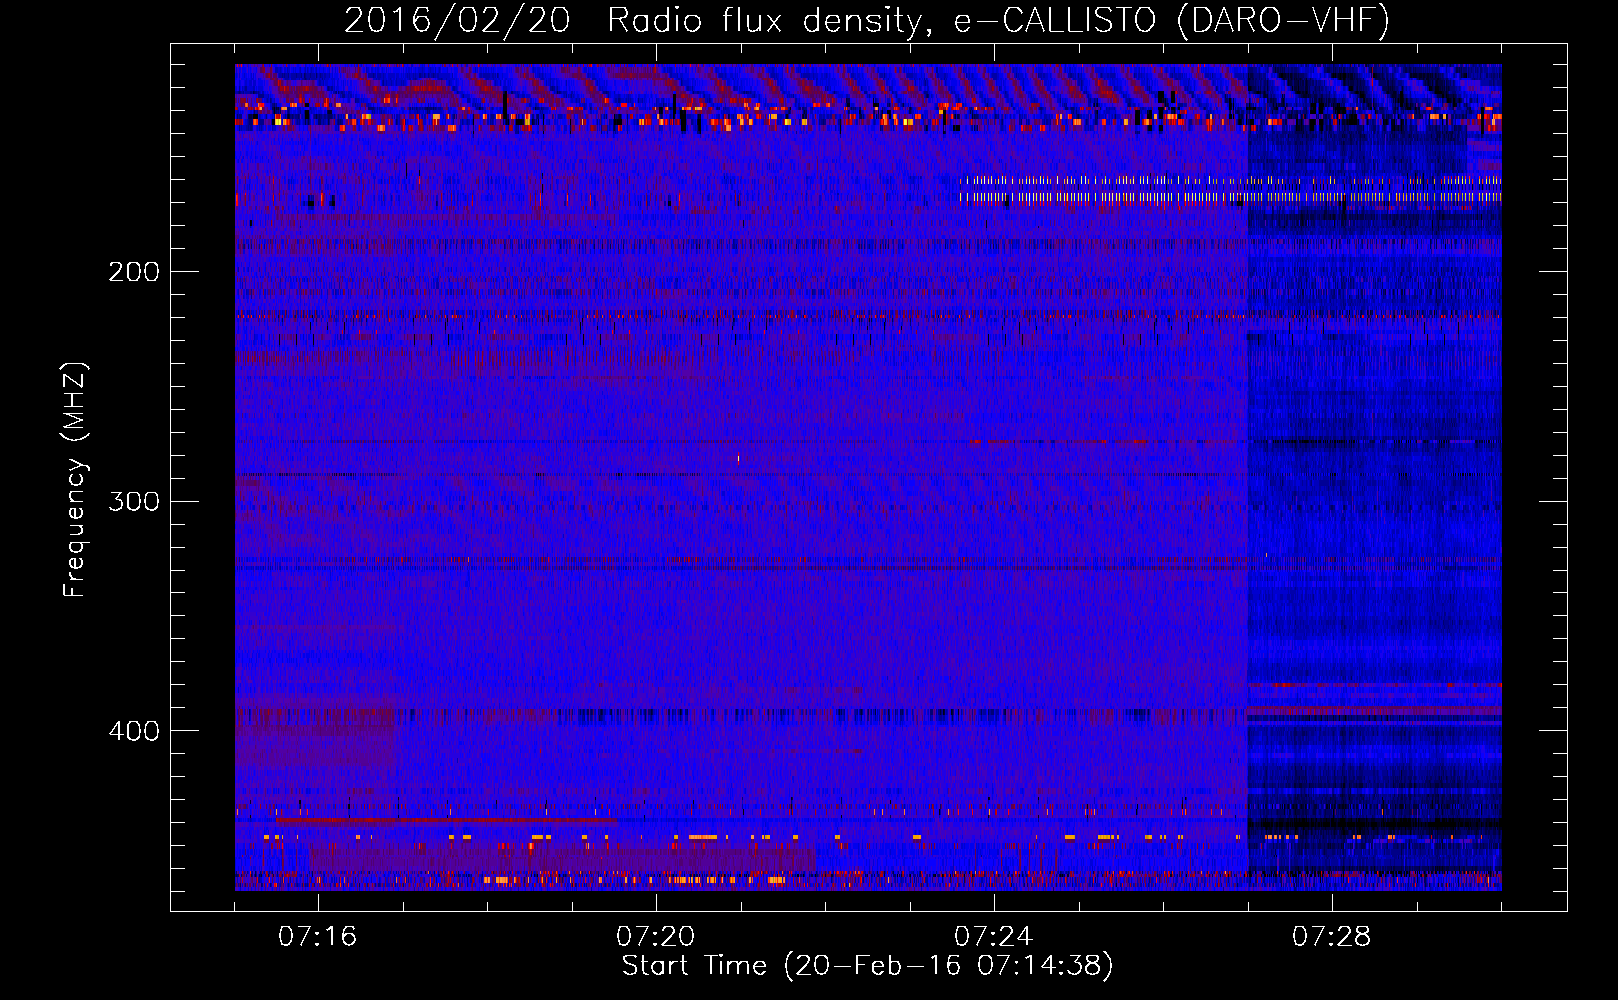Click the 'Frequency (MHZ)' axis title
Viewport: 1618px width, 1000px height.
click(75, 479)
